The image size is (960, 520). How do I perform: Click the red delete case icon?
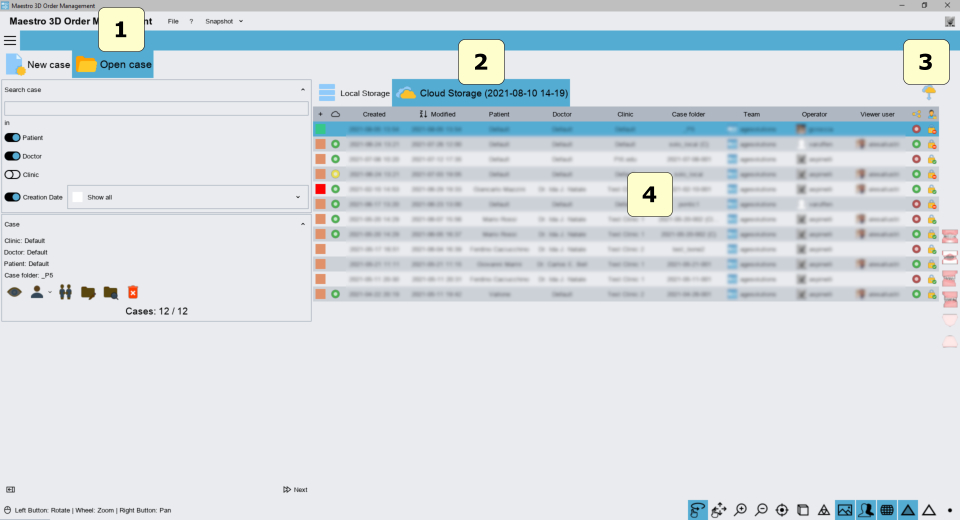(x=133, y=292)
